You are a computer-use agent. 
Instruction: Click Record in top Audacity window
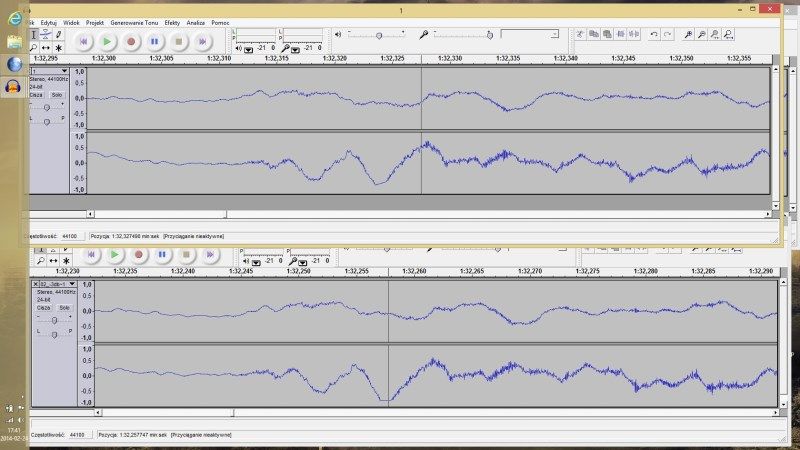[x=131, y=41]
